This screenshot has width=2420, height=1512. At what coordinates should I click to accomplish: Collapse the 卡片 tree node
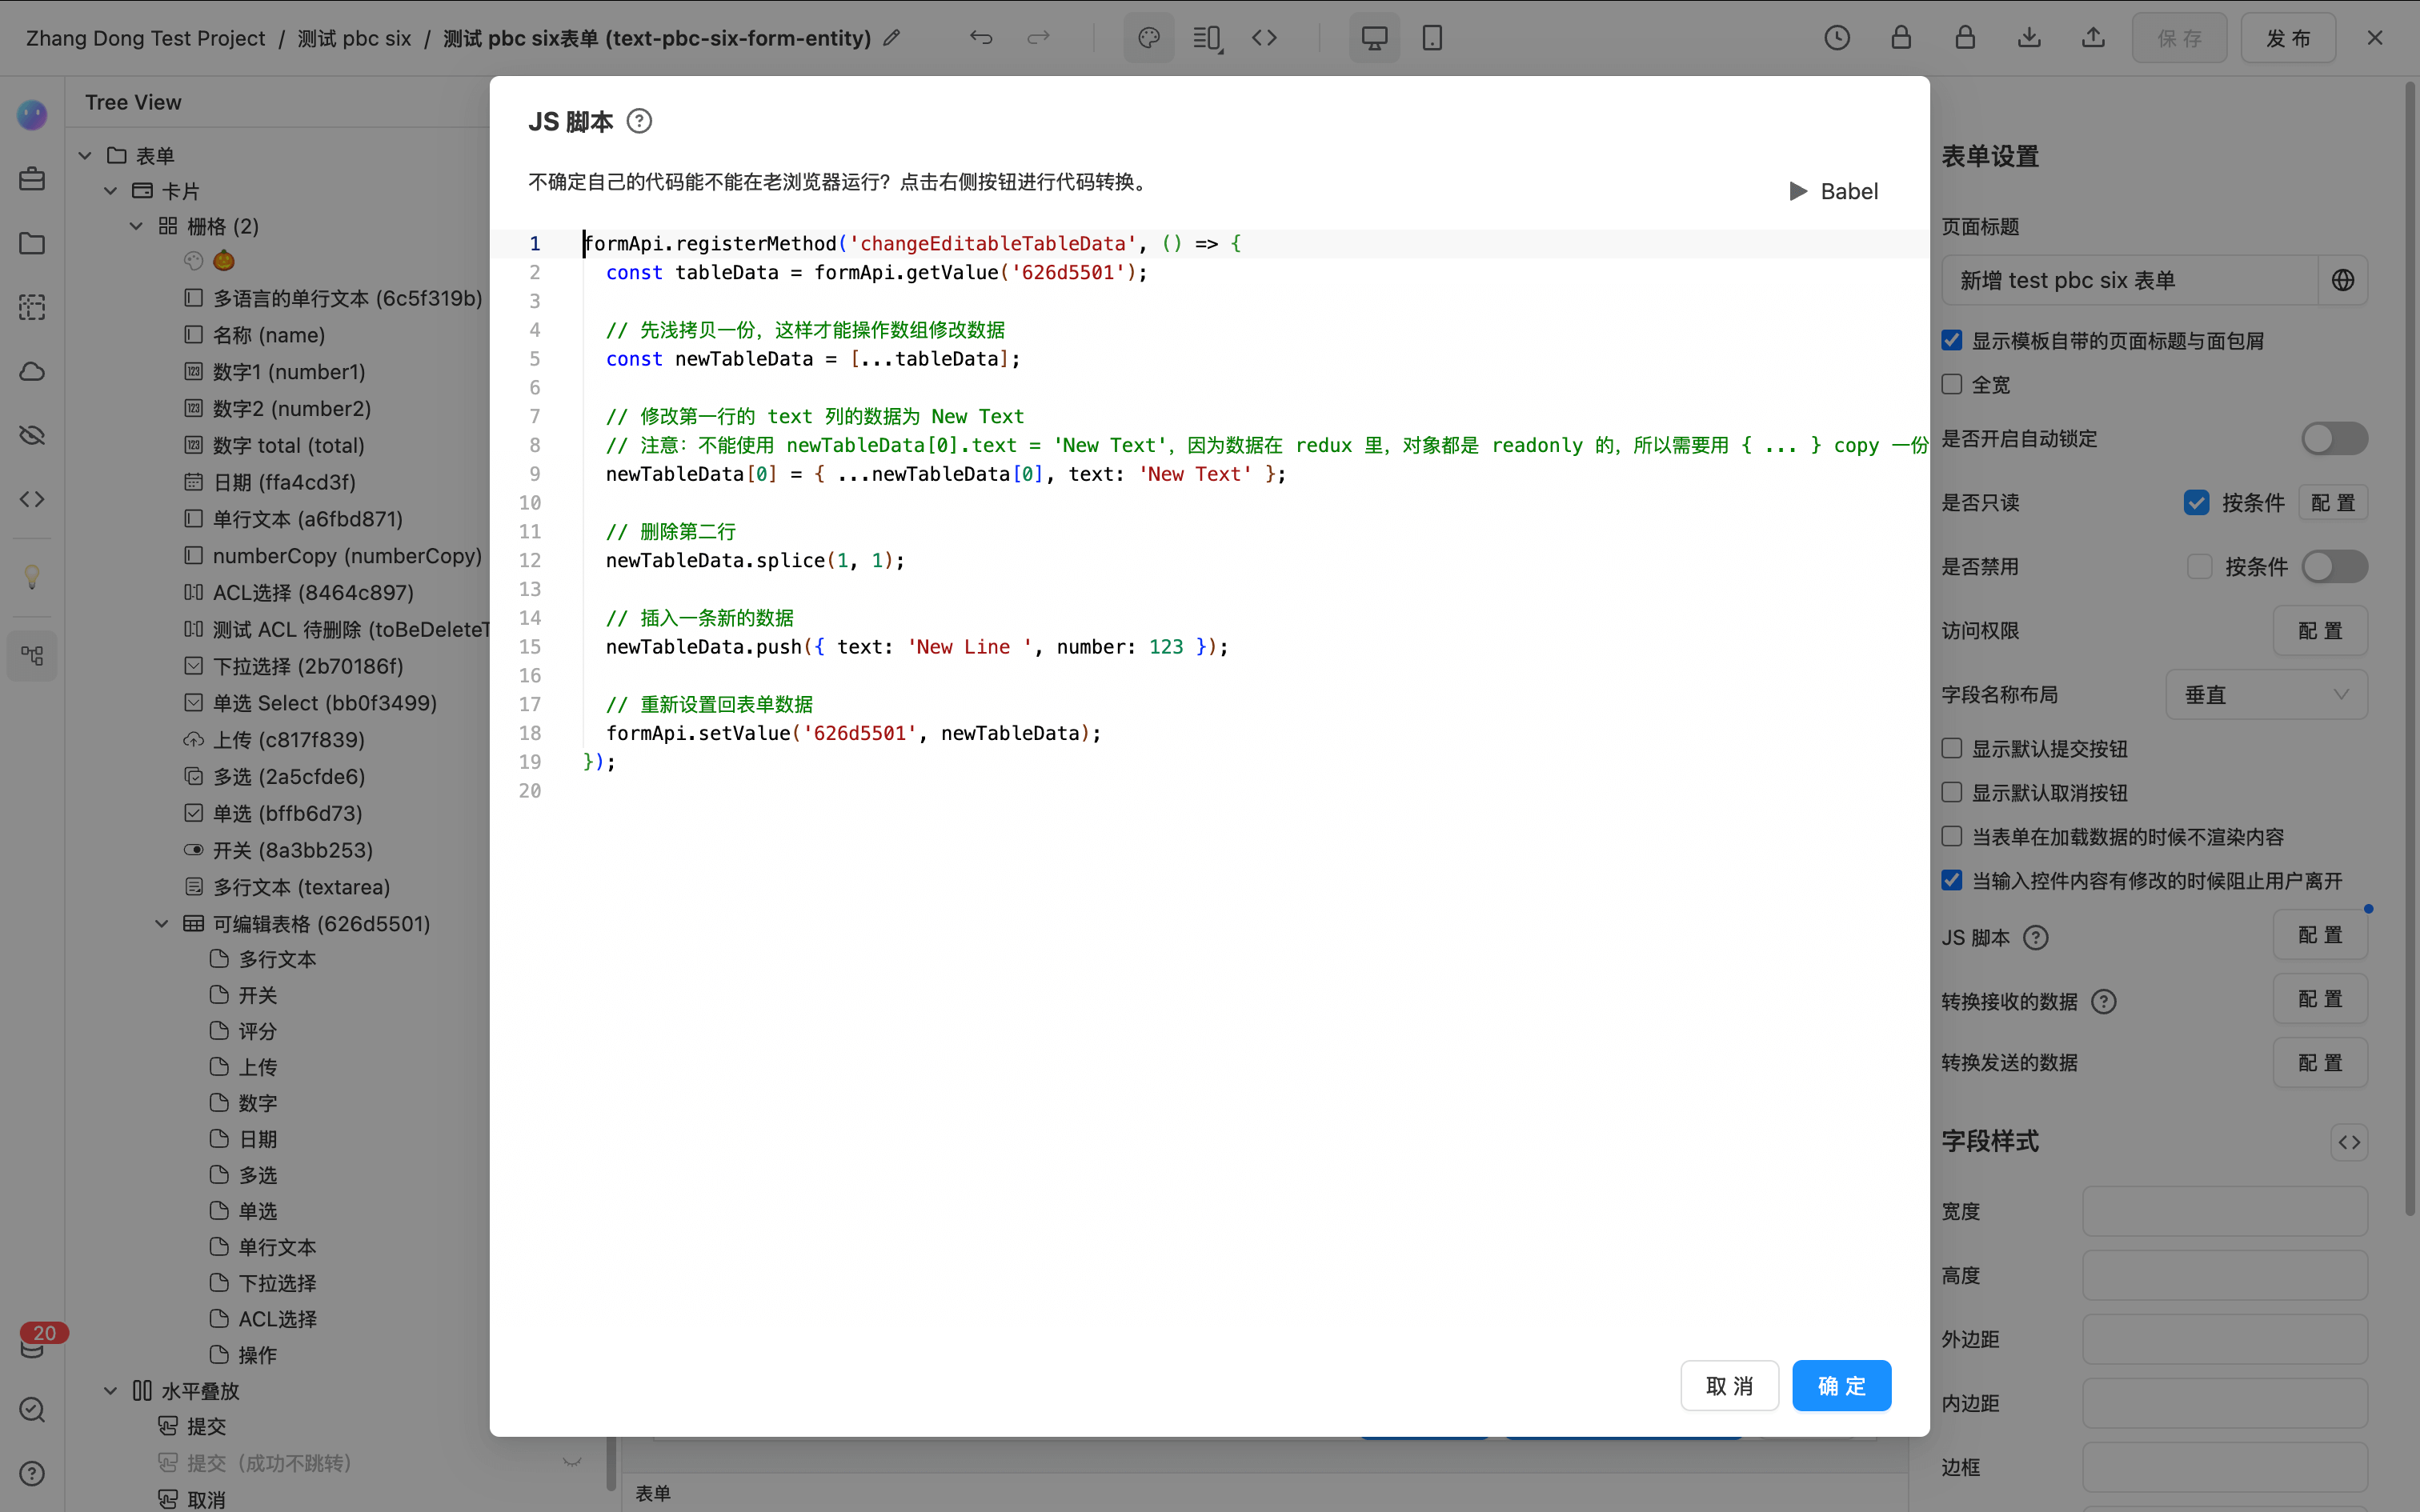coord(111,190)
